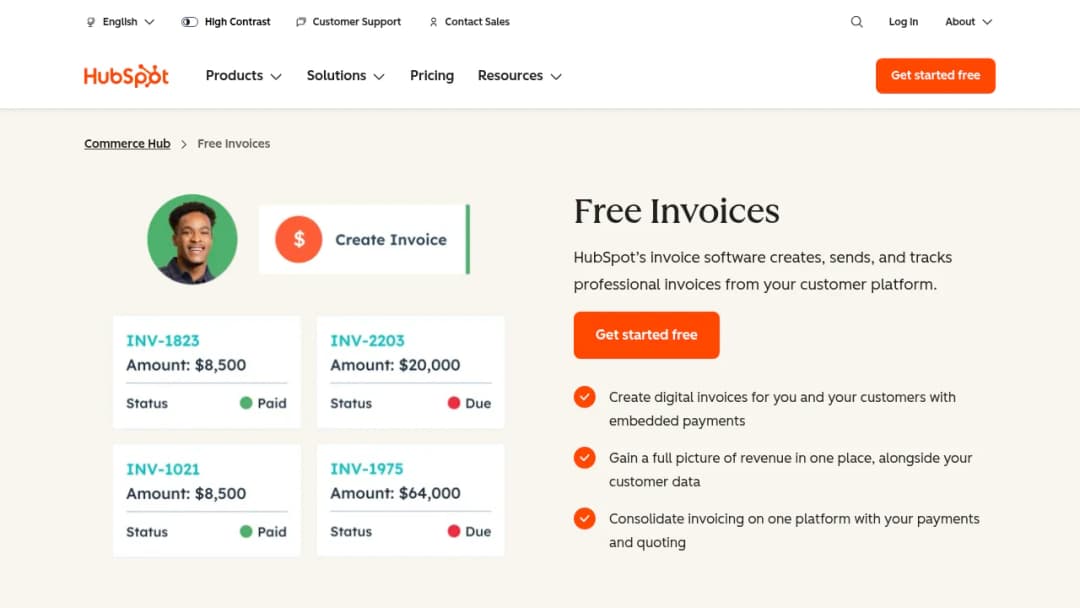
Task: Click the checkmark icon beside consolidate invoicing bullet
Action: [584, 518]
